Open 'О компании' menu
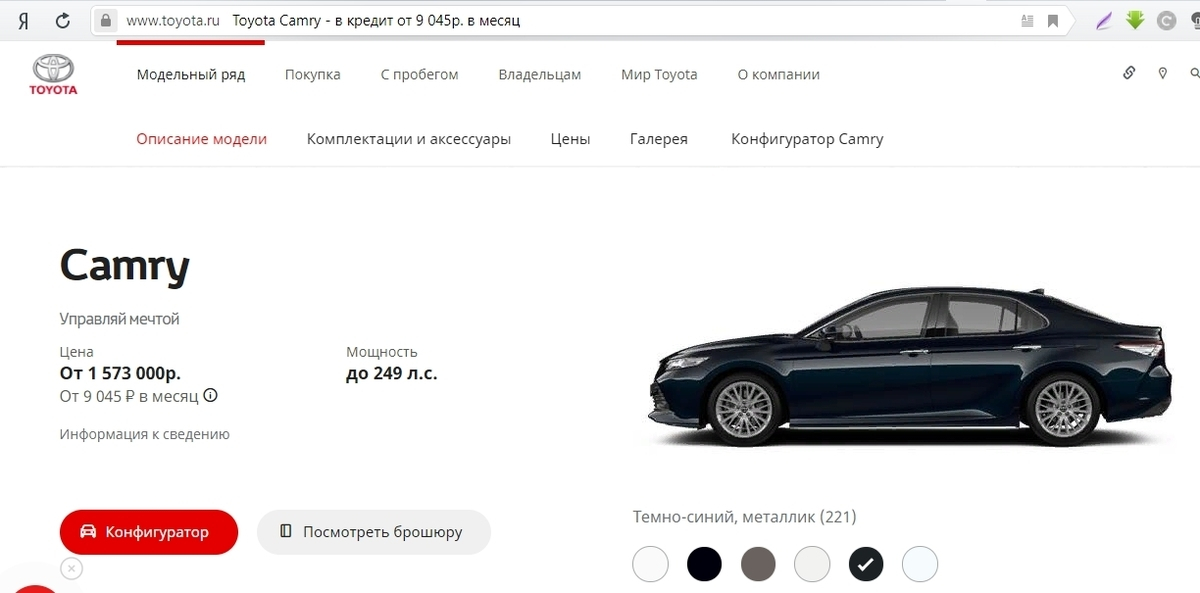The width and height of the screenshot is (1200, 593). [778, 74]
